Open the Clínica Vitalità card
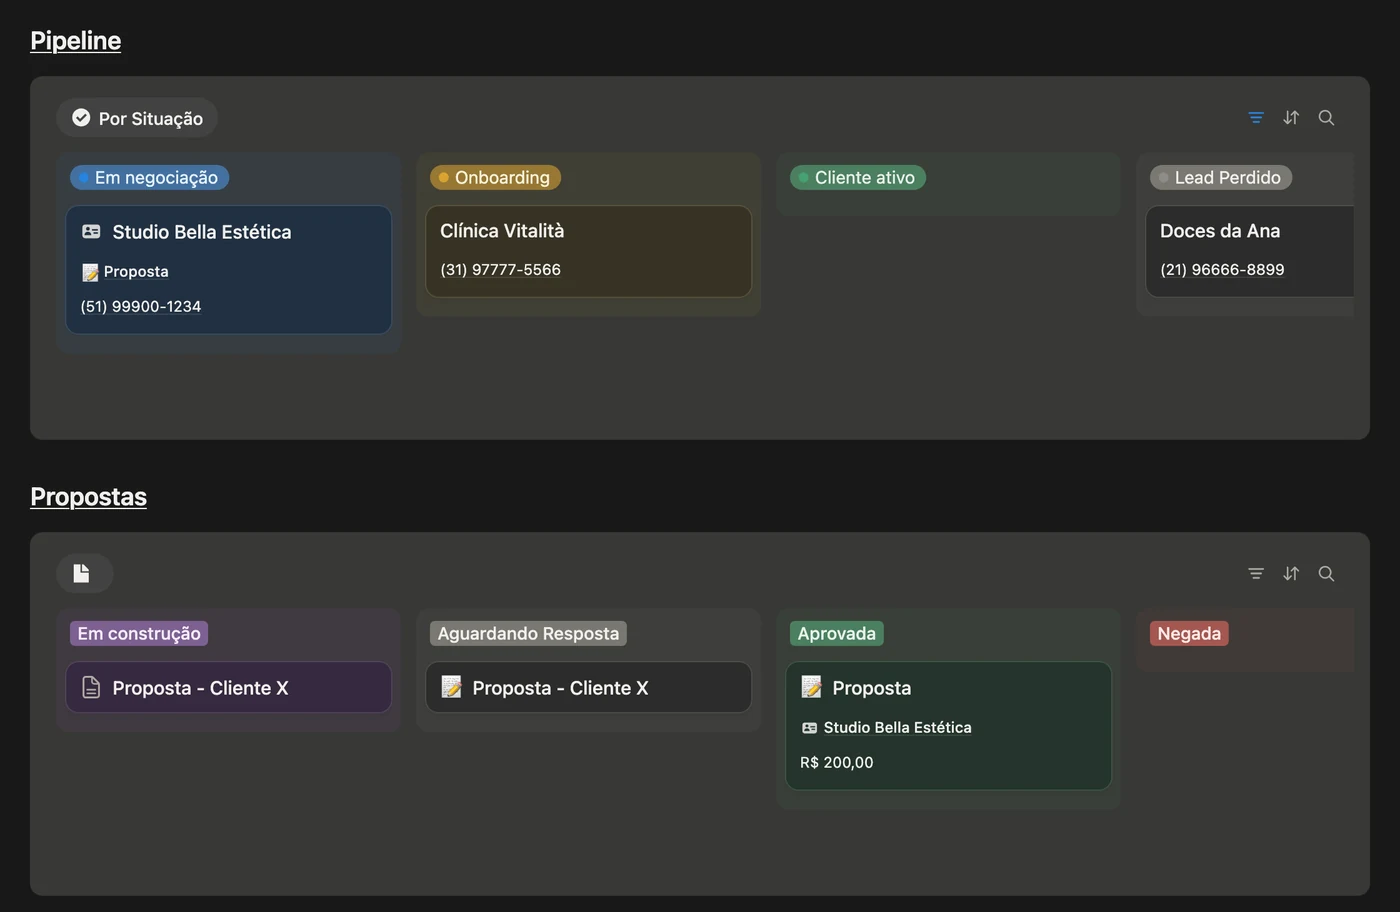This screenshot has width=1400, height=912. pyautogui.click(x=588, y=251)
